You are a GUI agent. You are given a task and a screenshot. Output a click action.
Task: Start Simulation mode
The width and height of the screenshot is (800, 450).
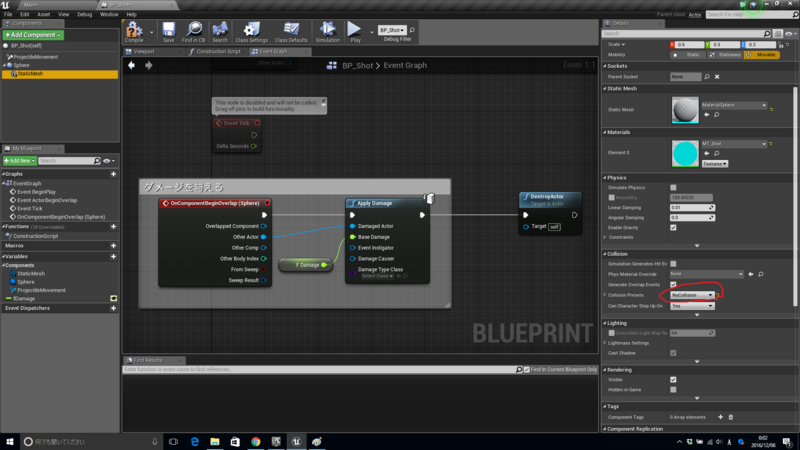click(x=328, y=32)
